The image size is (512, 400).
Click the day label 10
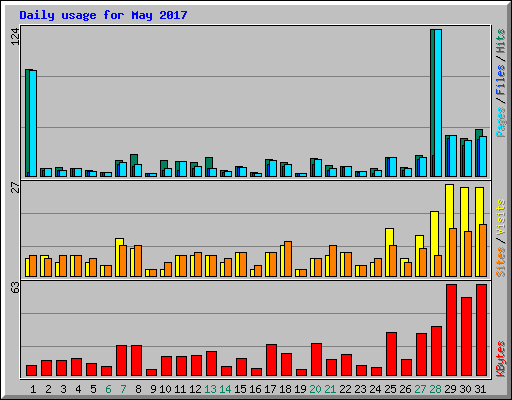pyautogui.click(x=165, y=389)
